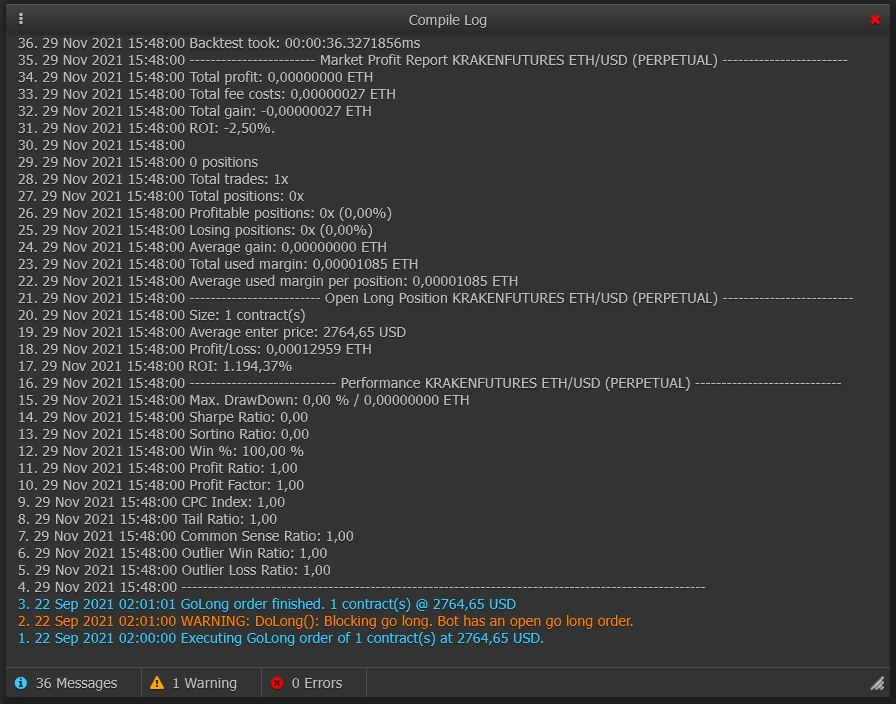Click the Max. DrawDown log line
The height and width of the screenshot is (704, 896).
(x=243, y=400)
